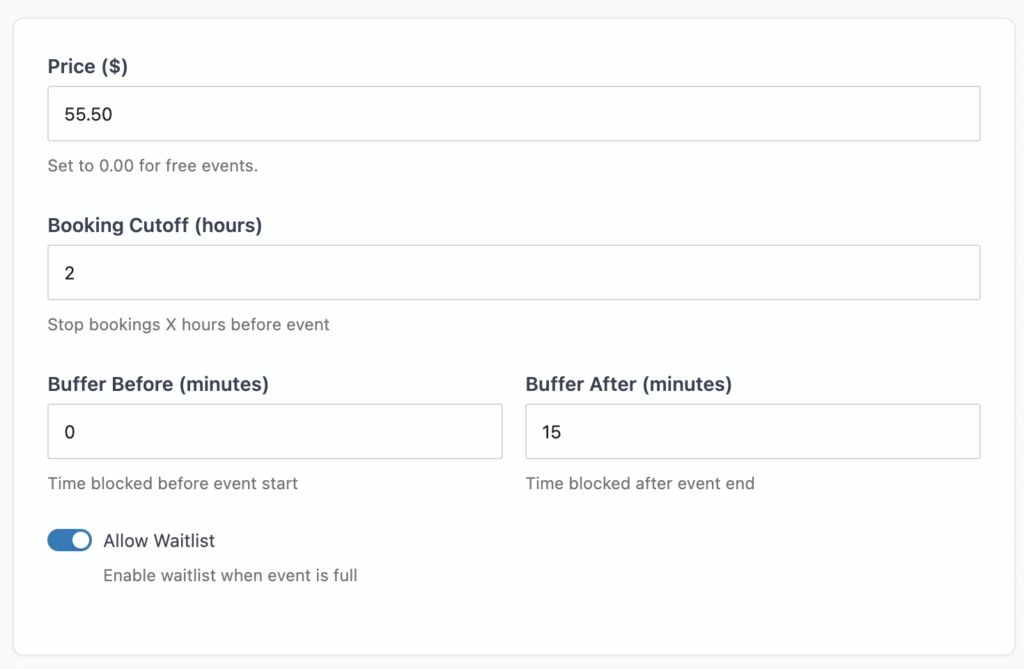Screen dimensions: 1024x669
Task: Place cursor on the 55.50 price value
Action: pyautogui.click(x=89, y=114)
